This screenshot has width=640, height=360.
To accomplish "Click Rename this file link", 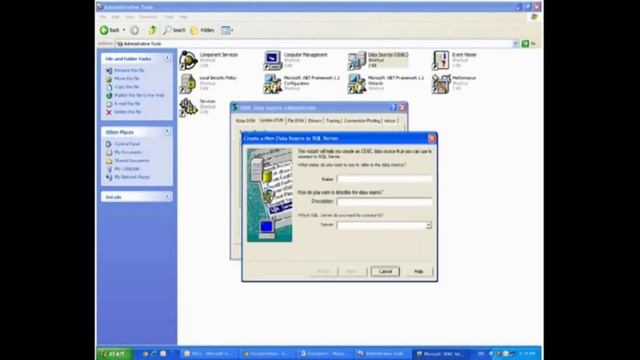I will [x=129, y=70].
